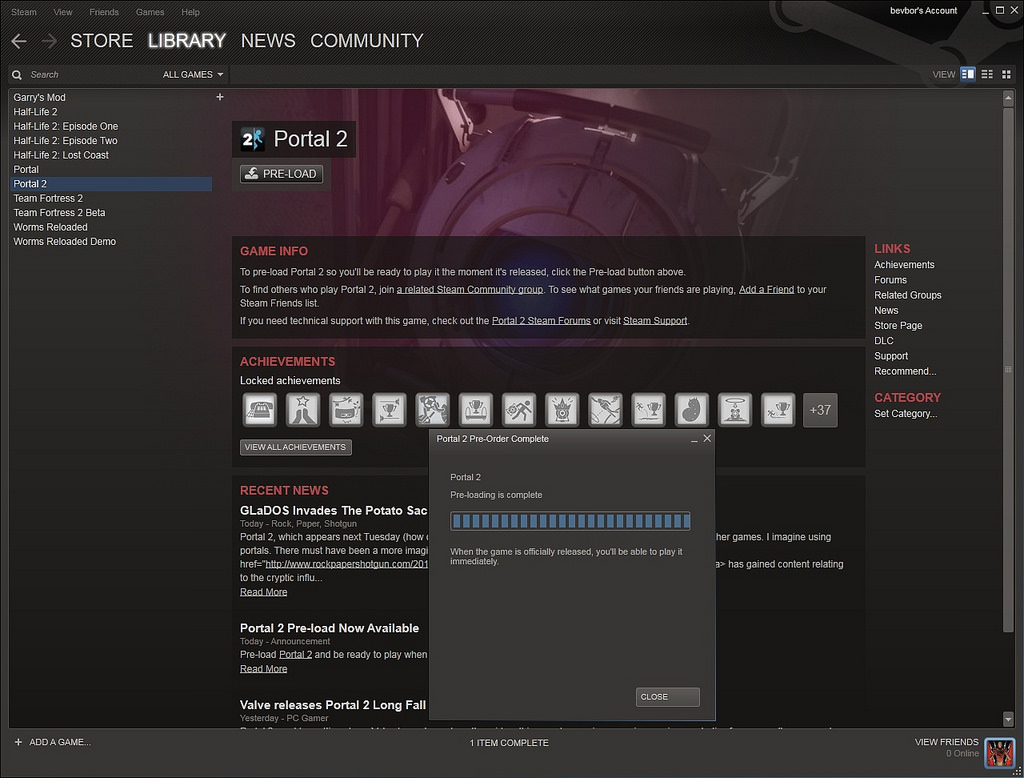Select Half-Life 2: Lost Coast
1024x778 pixels.
point(61,155)
